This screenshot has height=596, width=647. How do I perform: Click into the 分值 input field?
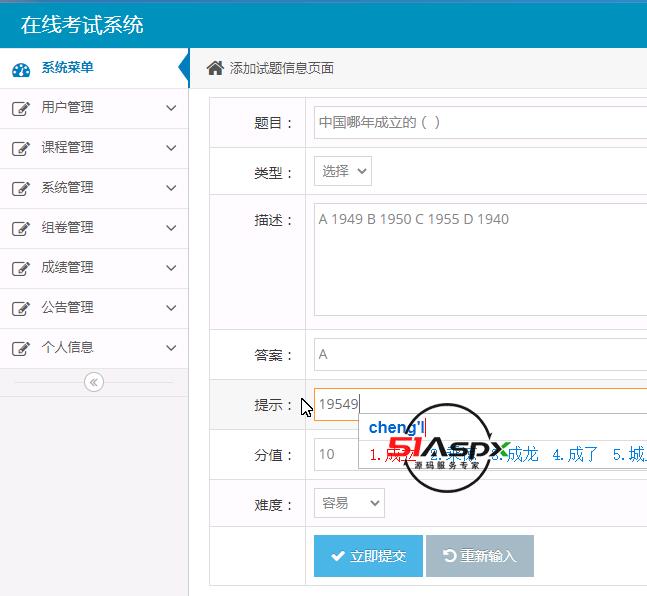(x=336, y=454)
